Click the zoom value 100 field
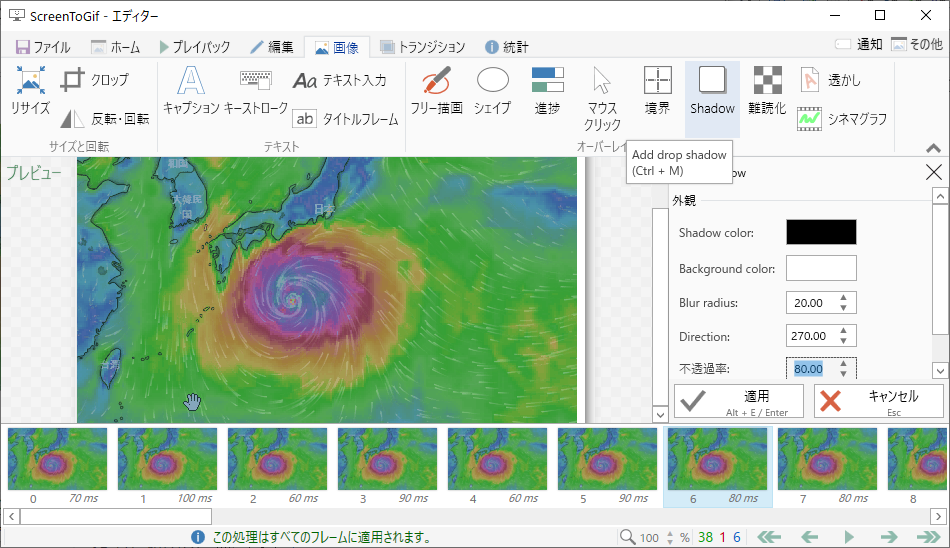The width and height of the screenshot is (950, 548). point(649,538)
